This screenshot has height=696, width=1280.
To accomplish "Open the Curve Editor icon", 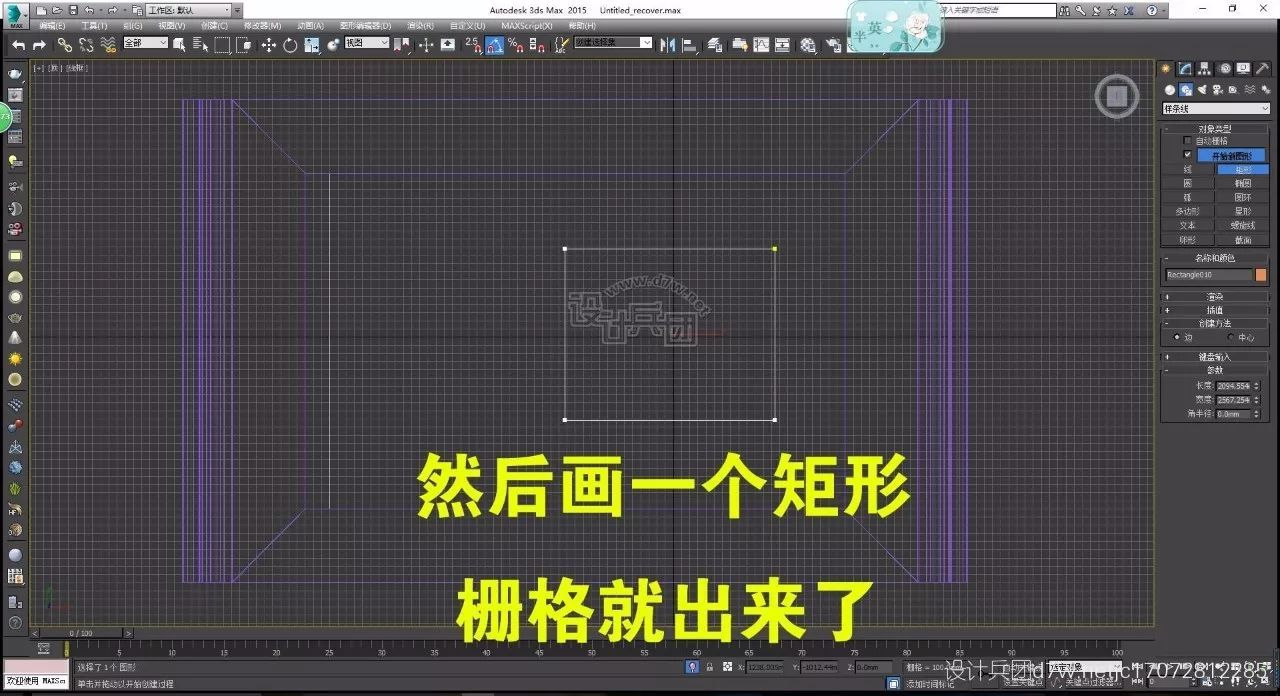I will [x=761, y=45].
